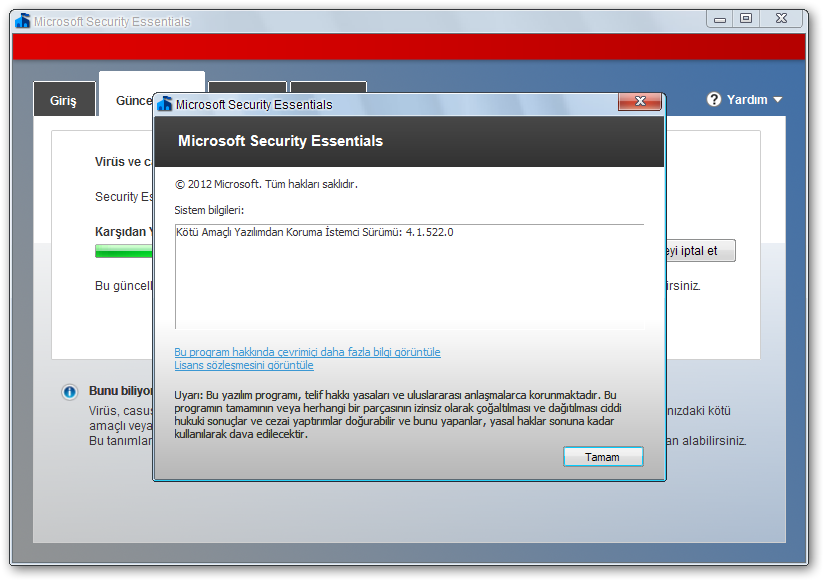Expand the Yardım dropdown arrow
This screenshot has height=581, width=824.
pos(778,99)
